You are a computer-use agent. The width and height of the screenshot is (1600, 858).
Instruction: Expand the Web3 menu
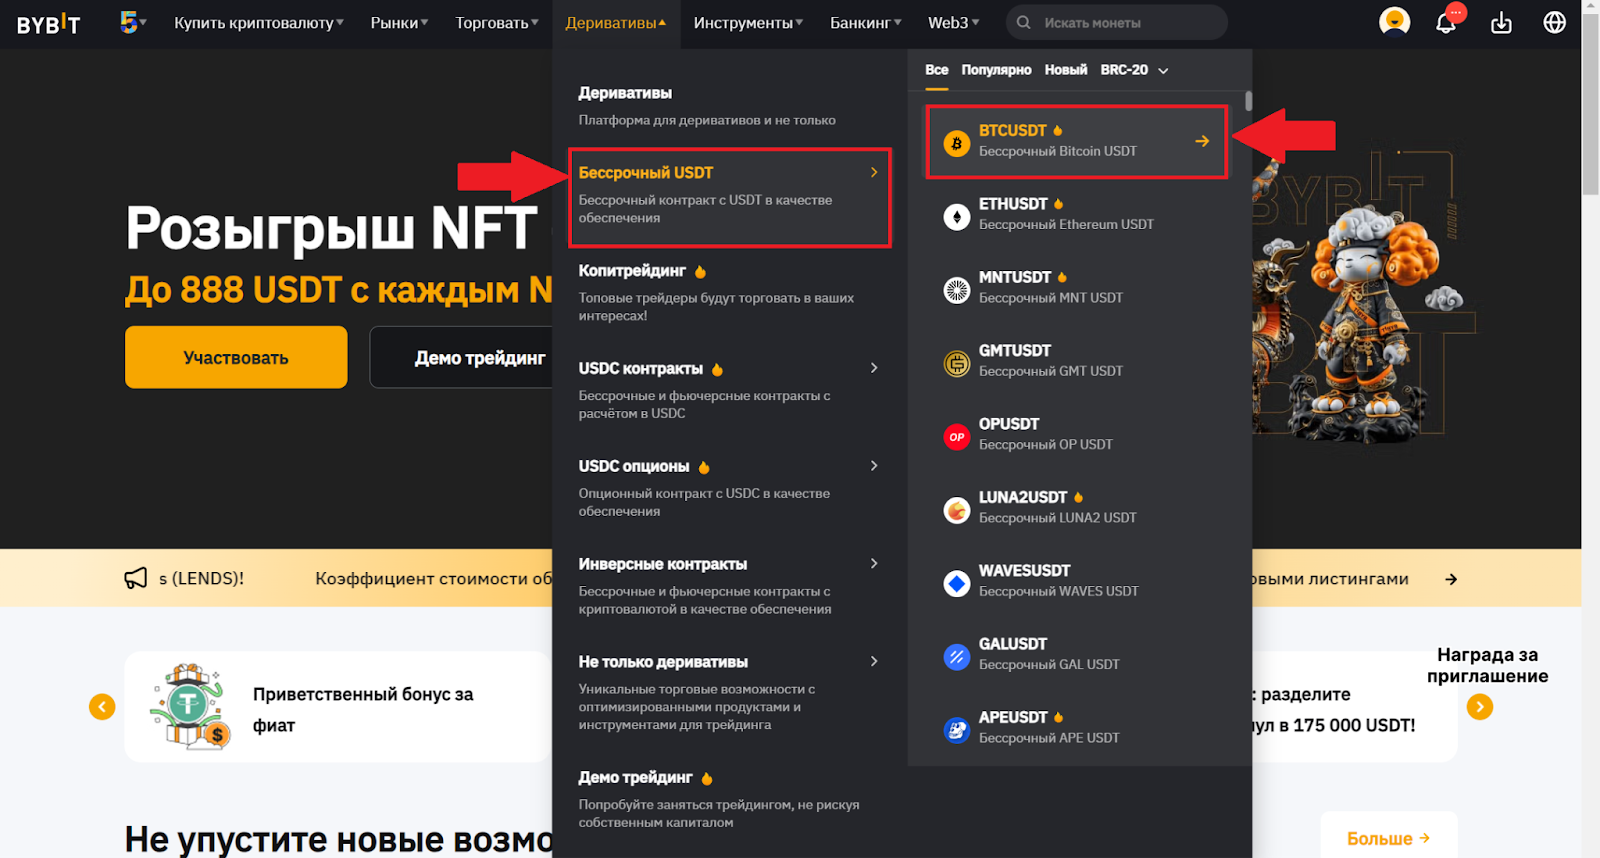pos(953,22)
